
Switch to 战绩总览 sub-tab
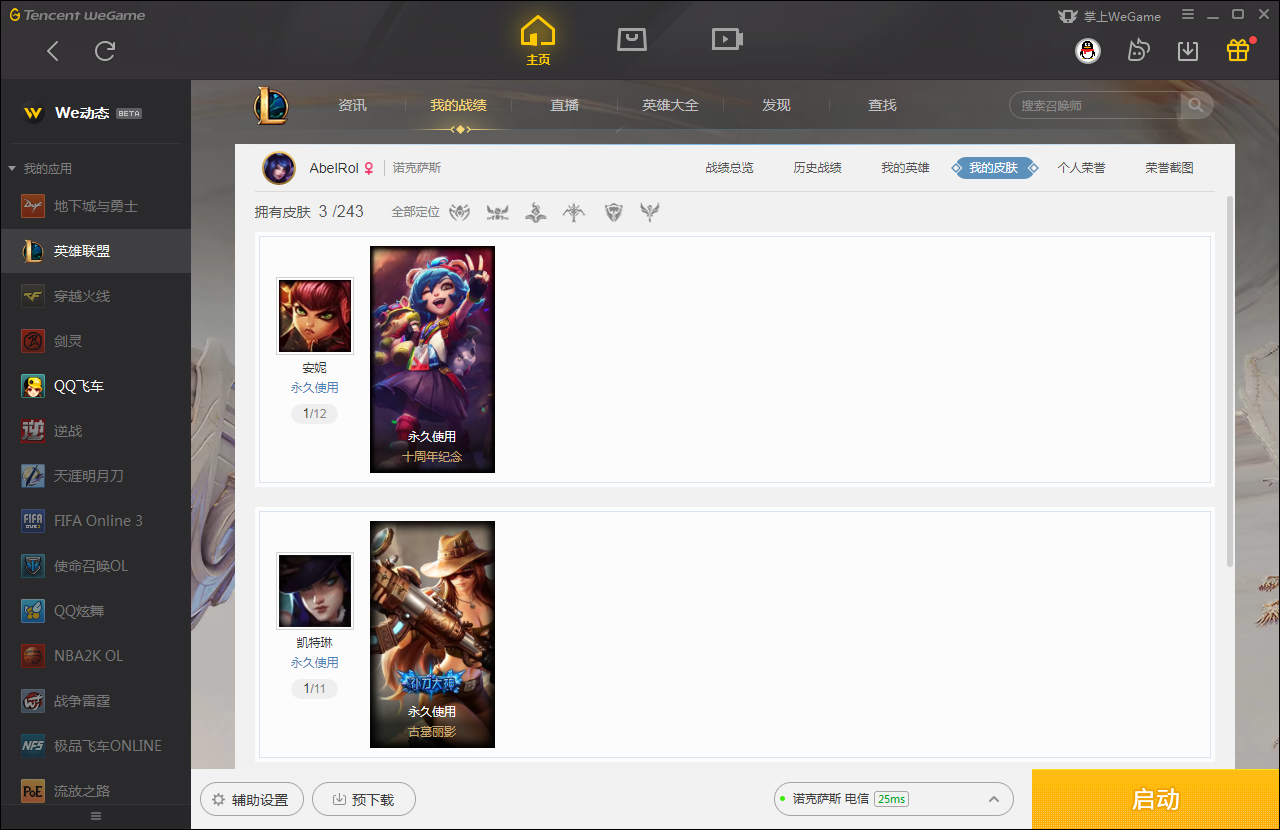click(729, 168)
